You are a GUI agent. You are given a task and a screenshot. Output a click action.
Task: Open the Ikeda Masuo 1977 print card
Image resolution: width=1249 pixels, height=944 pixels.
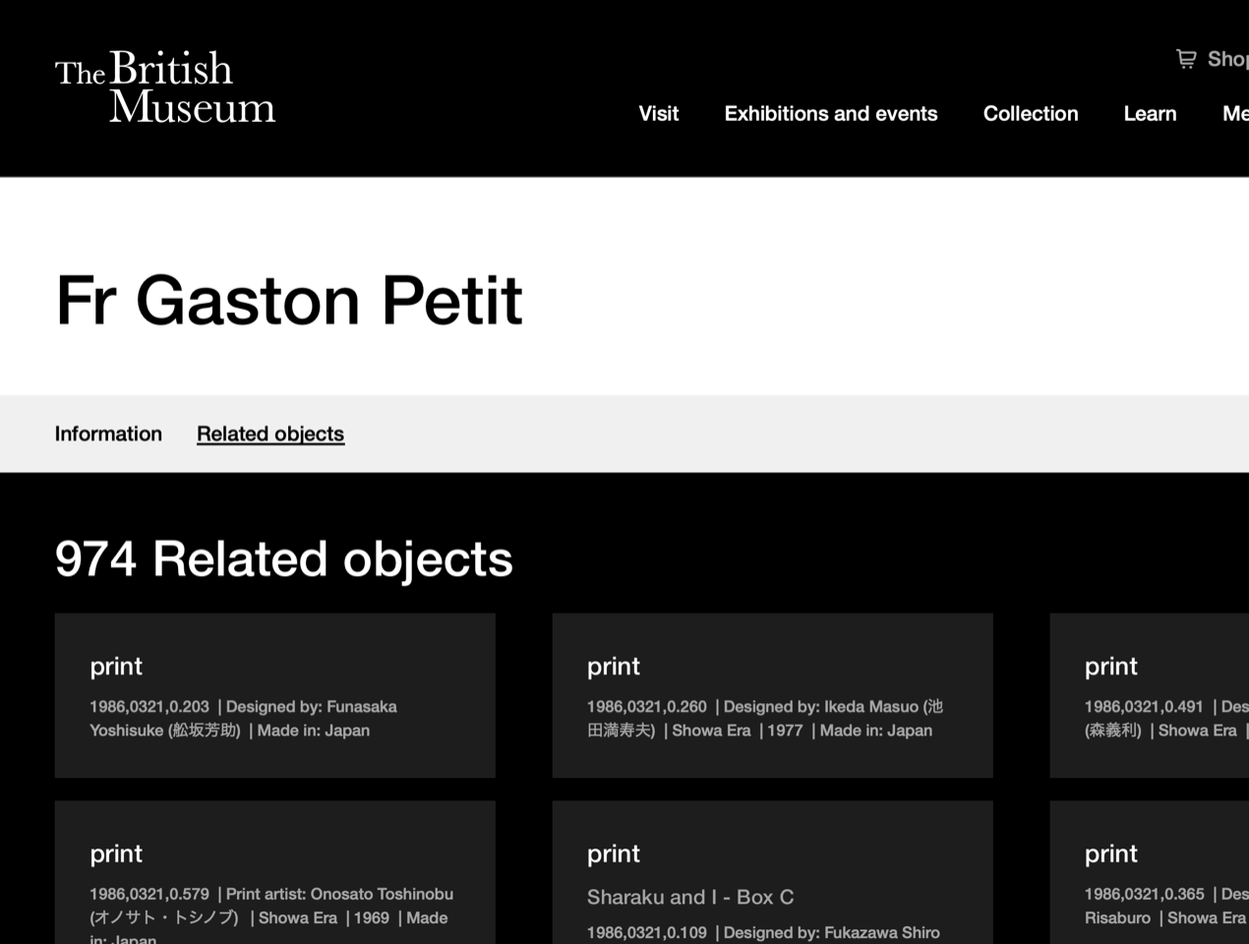tap(772, 695)
